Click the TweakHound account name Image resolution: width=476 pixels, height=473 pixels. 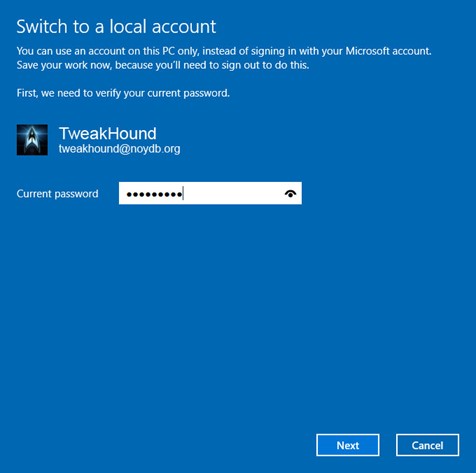click(108, 134)
